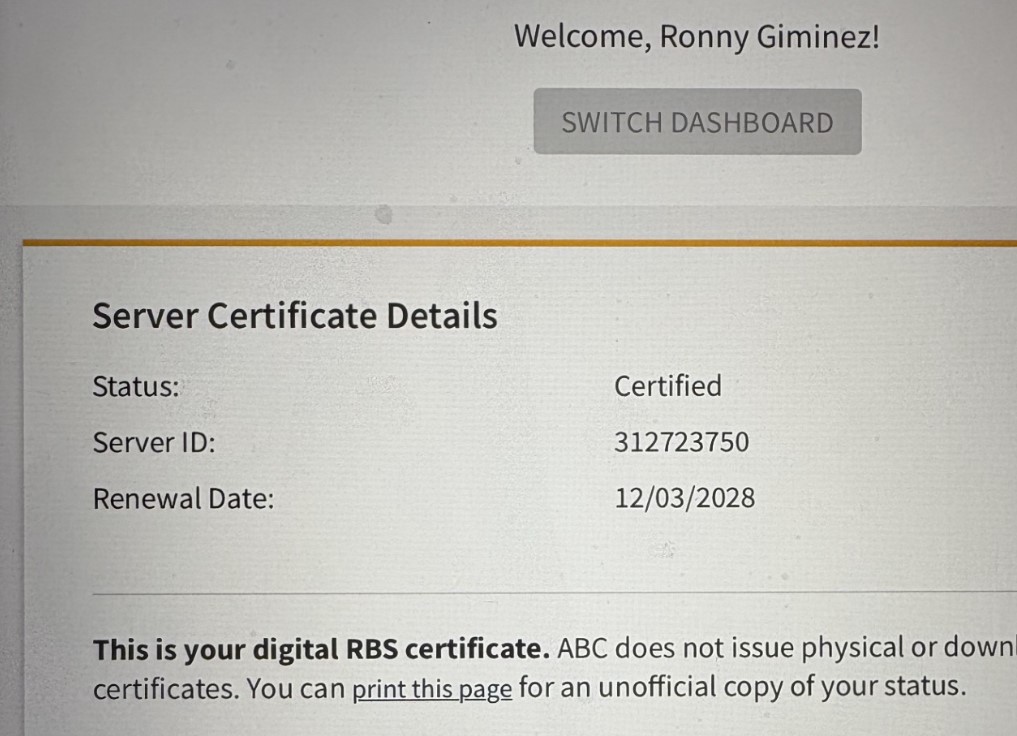Click the bold 'This is your digital RBS certificate.' text
The width and height of the screenshot is (1017, 736).
321,649
